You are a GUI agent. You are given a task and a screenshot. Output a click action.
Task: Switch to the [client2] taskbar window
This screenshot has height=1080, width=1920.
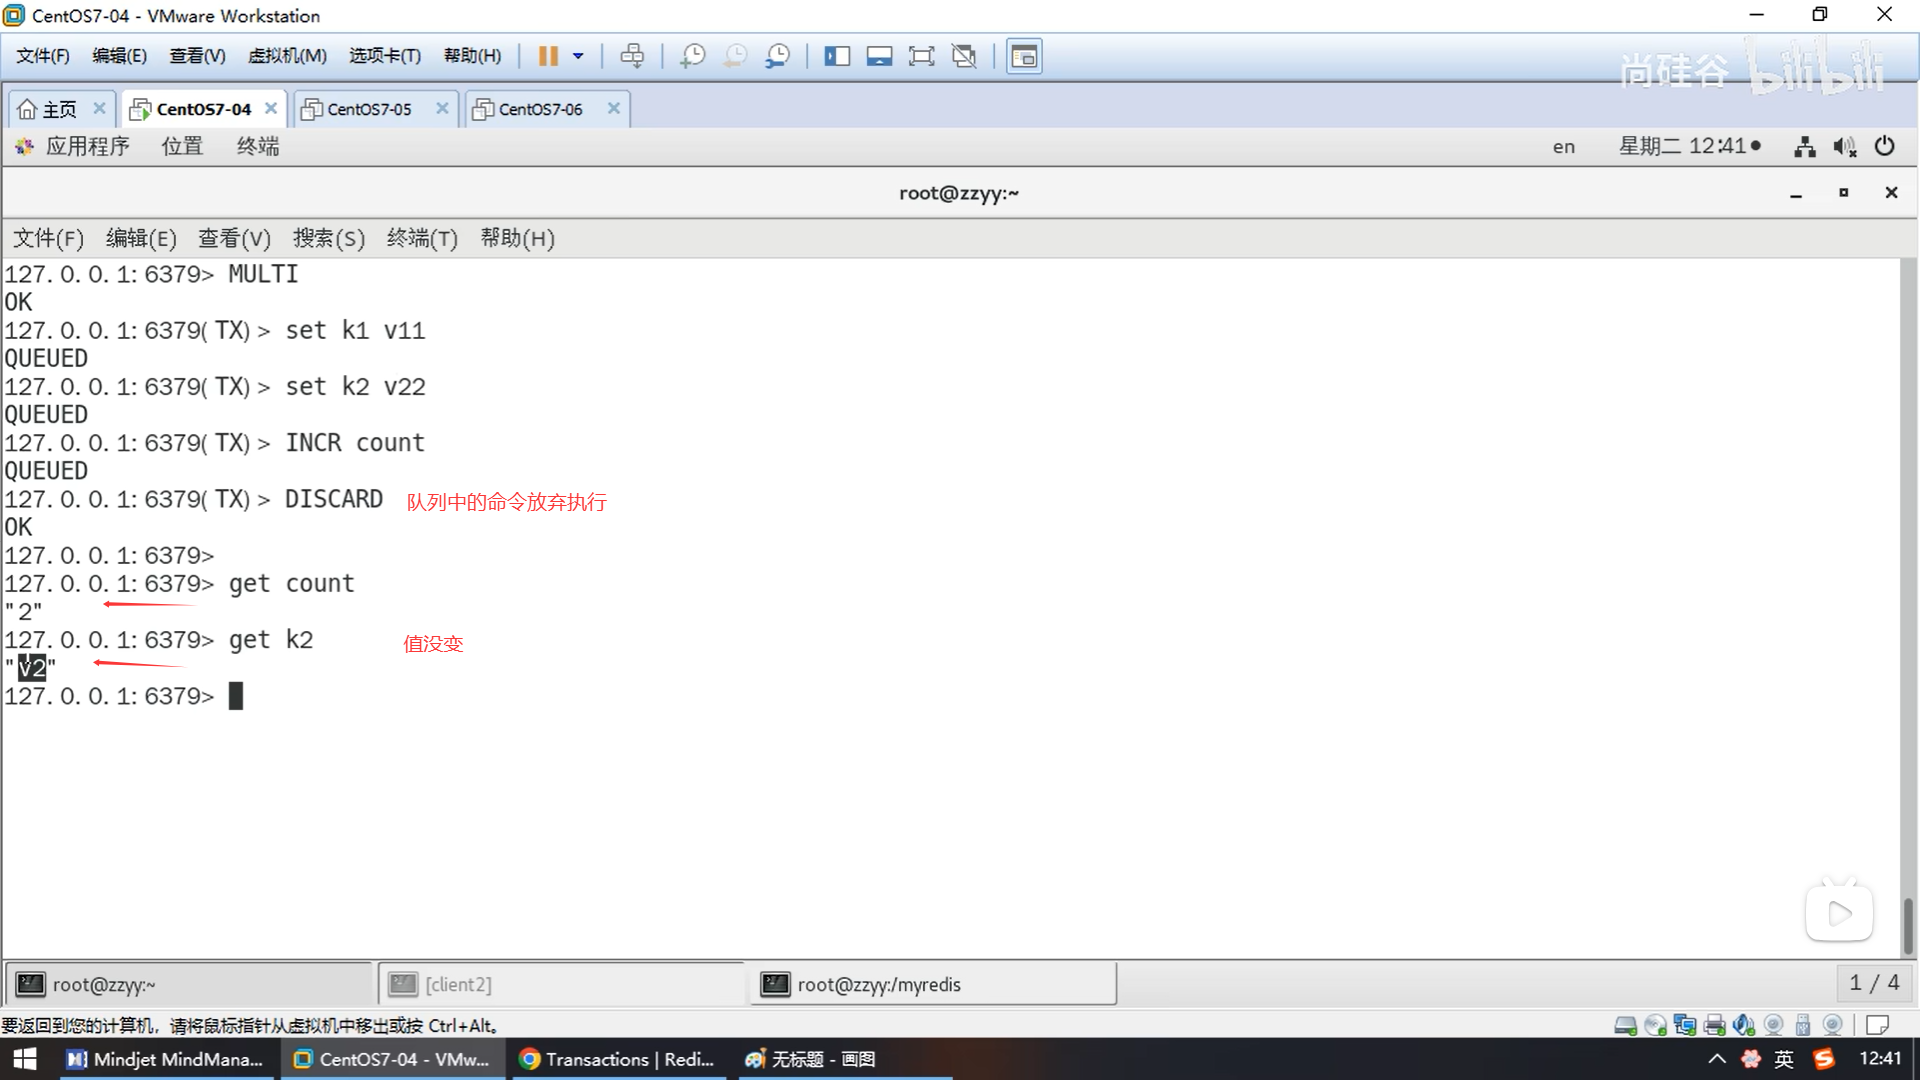coord(560,984)
